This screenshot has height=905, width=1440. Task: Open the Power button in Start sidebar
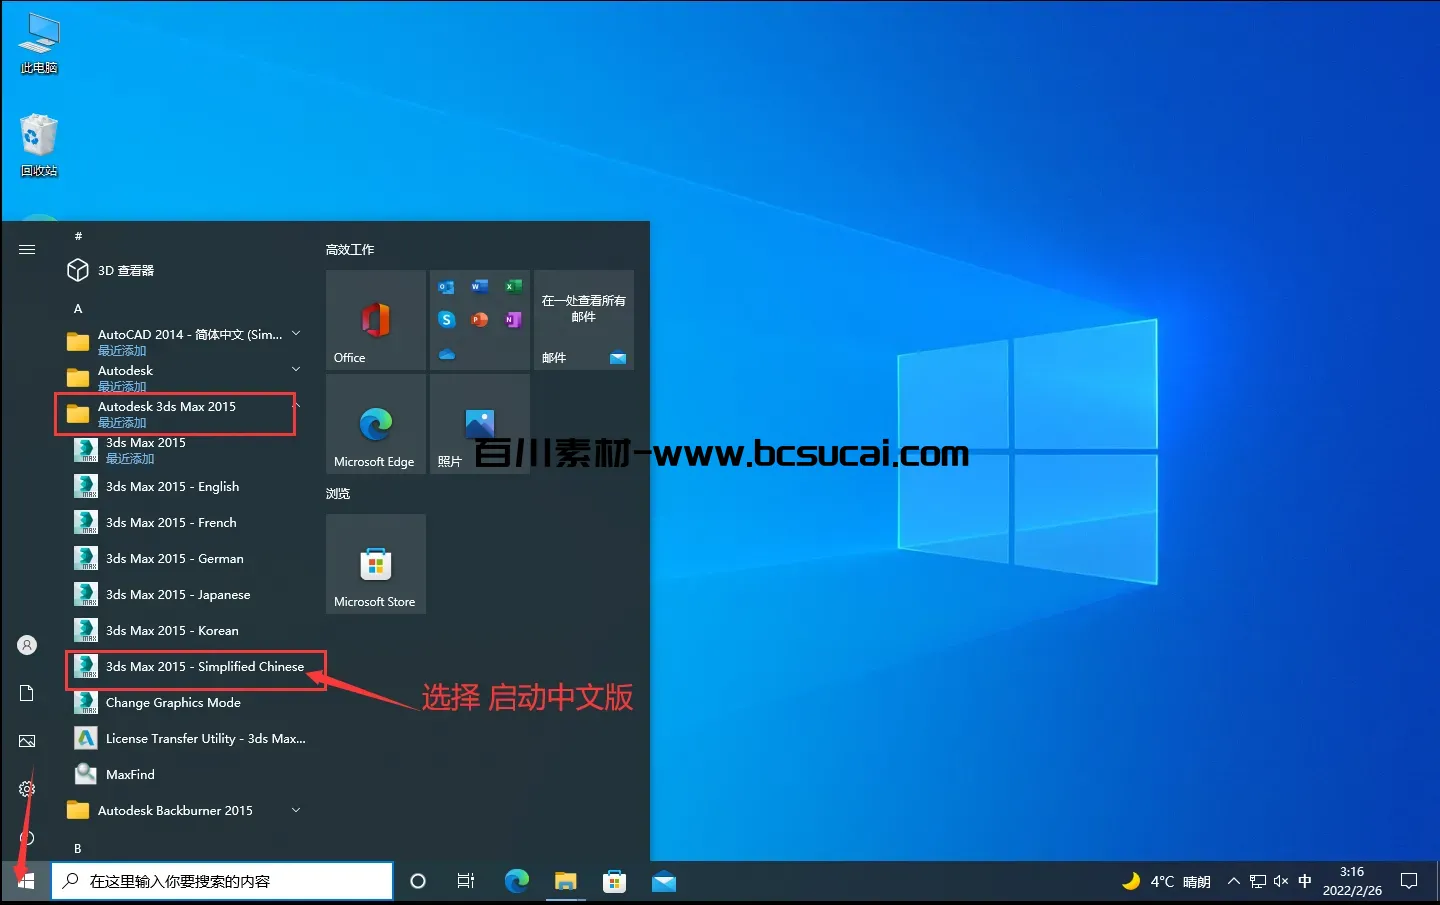[x=27, y=838]
